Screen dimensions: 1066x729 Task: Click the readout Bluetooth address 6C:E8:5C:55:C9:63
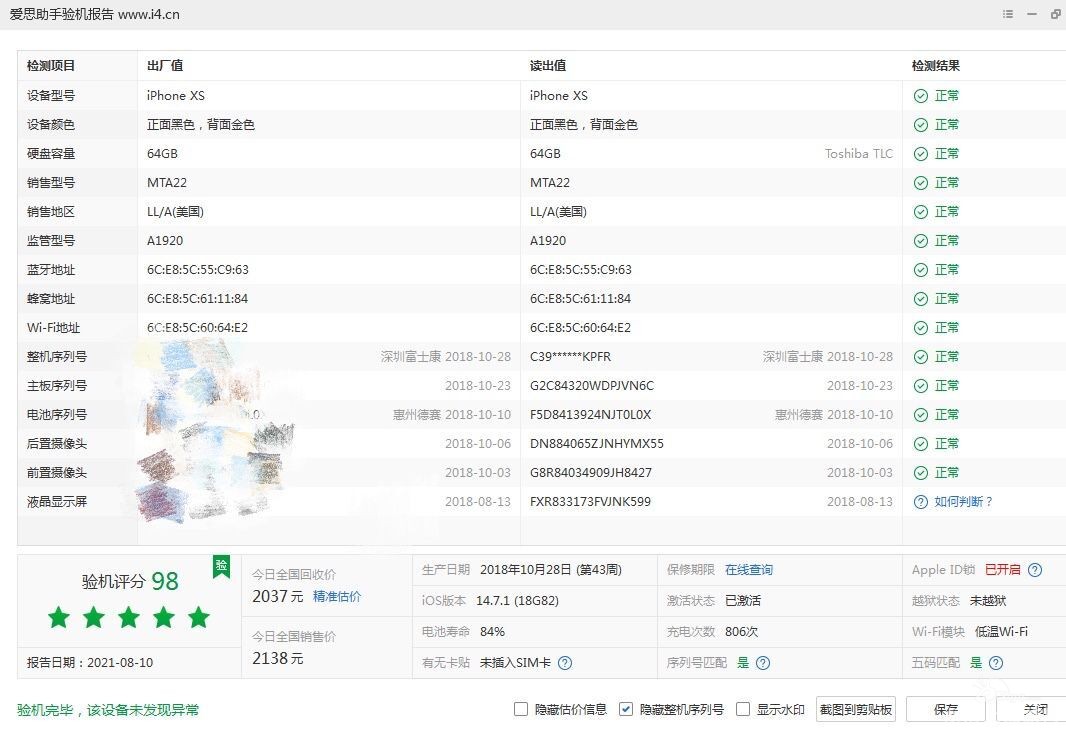581,270
